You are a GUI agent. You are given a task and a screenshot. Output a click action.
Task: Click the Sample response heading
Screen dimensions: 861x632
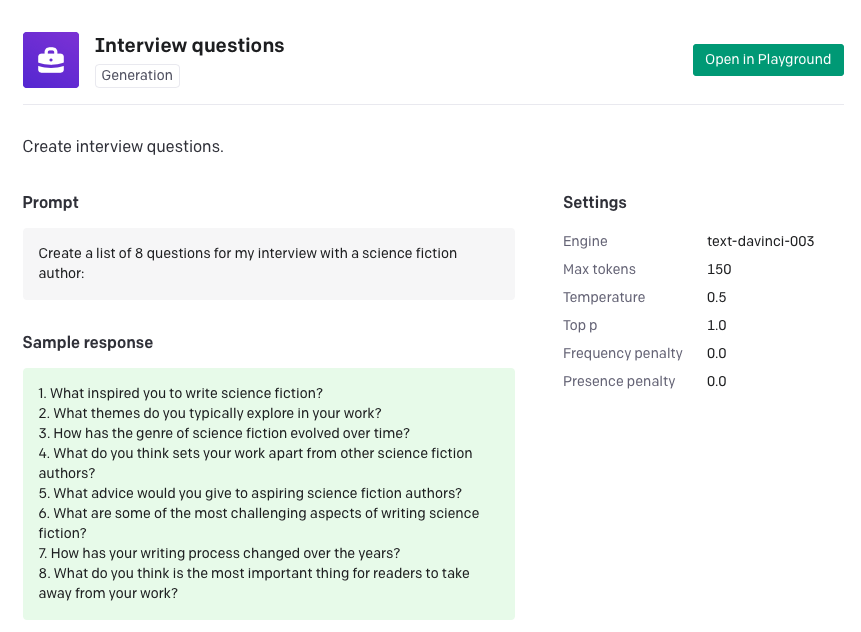click(x=88, y=342)
